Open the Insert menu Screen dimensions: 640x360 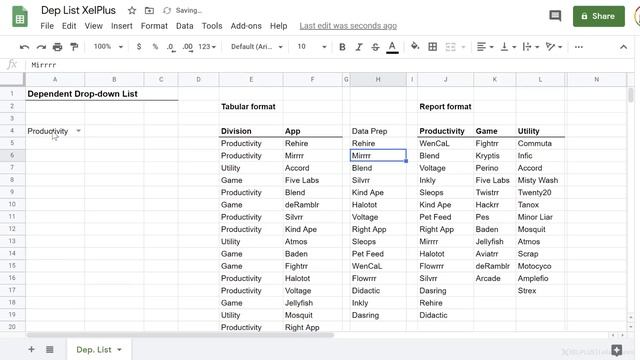[x=122, y=26]
